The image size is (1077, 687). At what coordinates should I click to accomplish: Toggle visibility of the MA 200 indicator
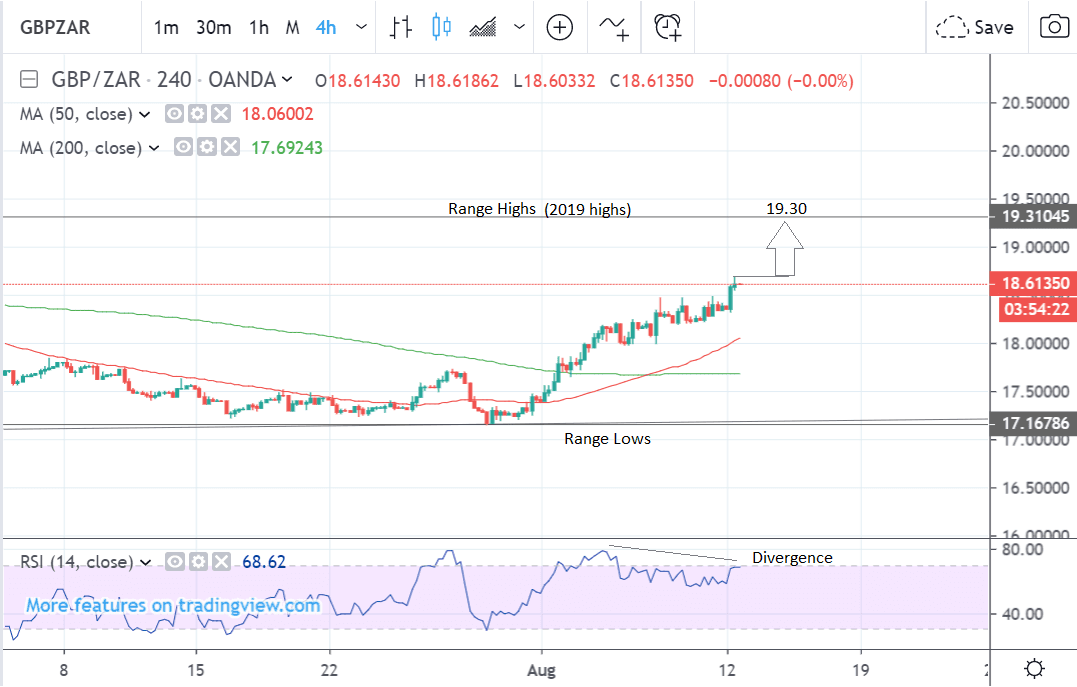point(184,148)
